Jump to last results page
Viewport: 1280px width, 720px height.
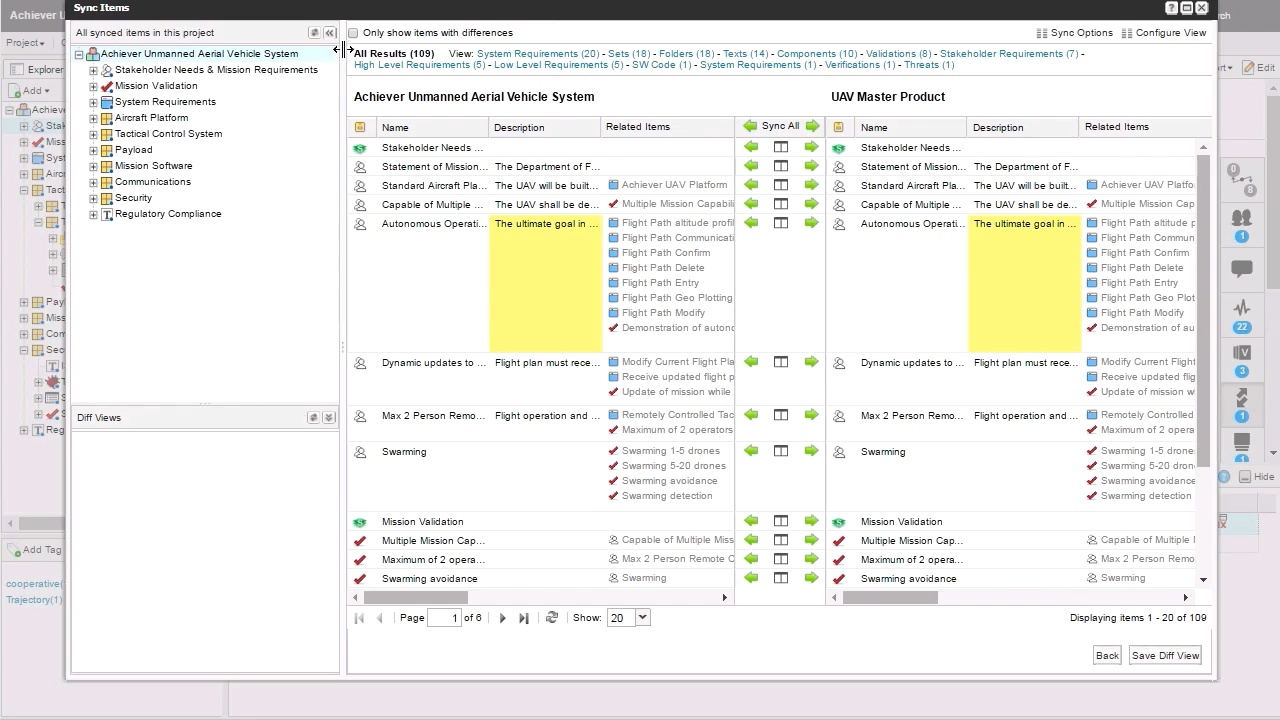click(523, 618)
